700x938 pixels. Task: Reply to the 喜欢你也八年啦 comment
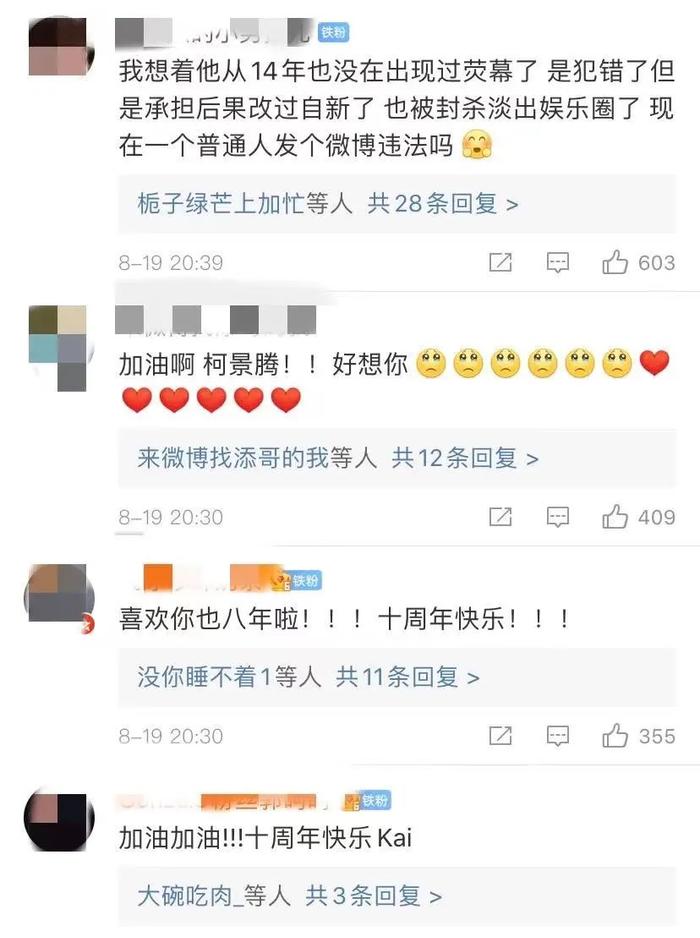coord(558,736)
